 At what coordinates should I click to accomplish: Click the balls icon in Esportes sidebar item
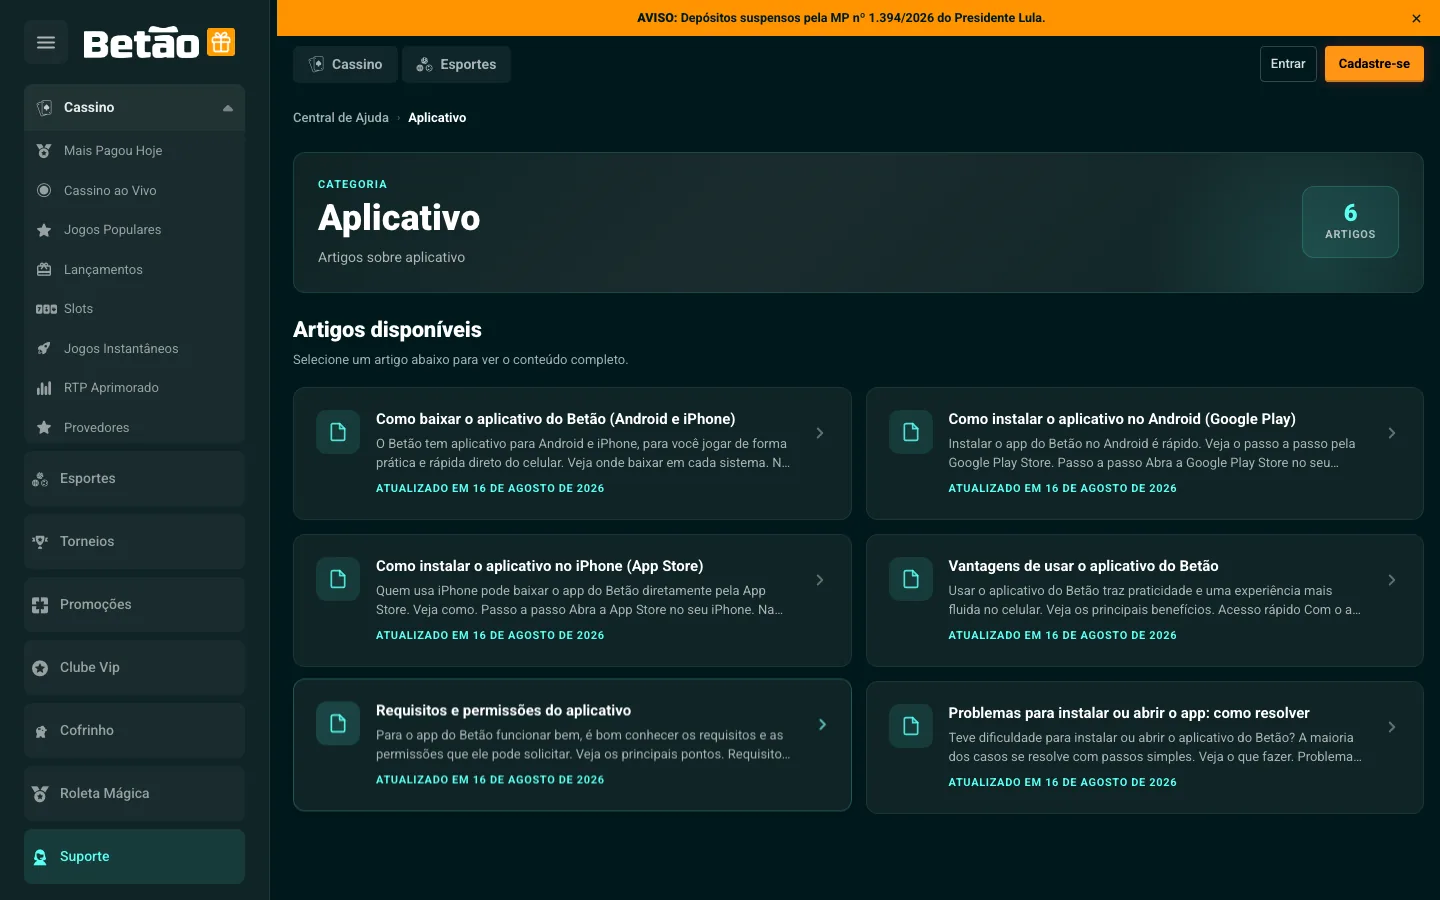point(40,479)
